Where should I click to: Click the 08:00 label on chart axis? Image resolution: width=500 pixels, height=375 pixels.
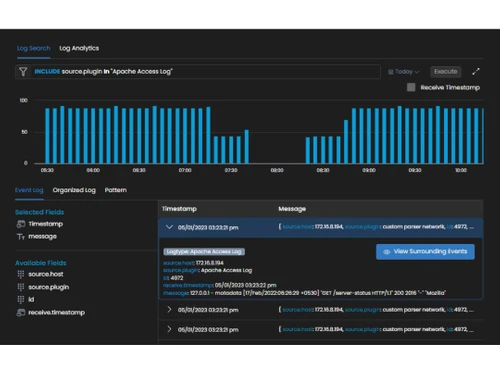pyautogui.click(x=277, y=170)
